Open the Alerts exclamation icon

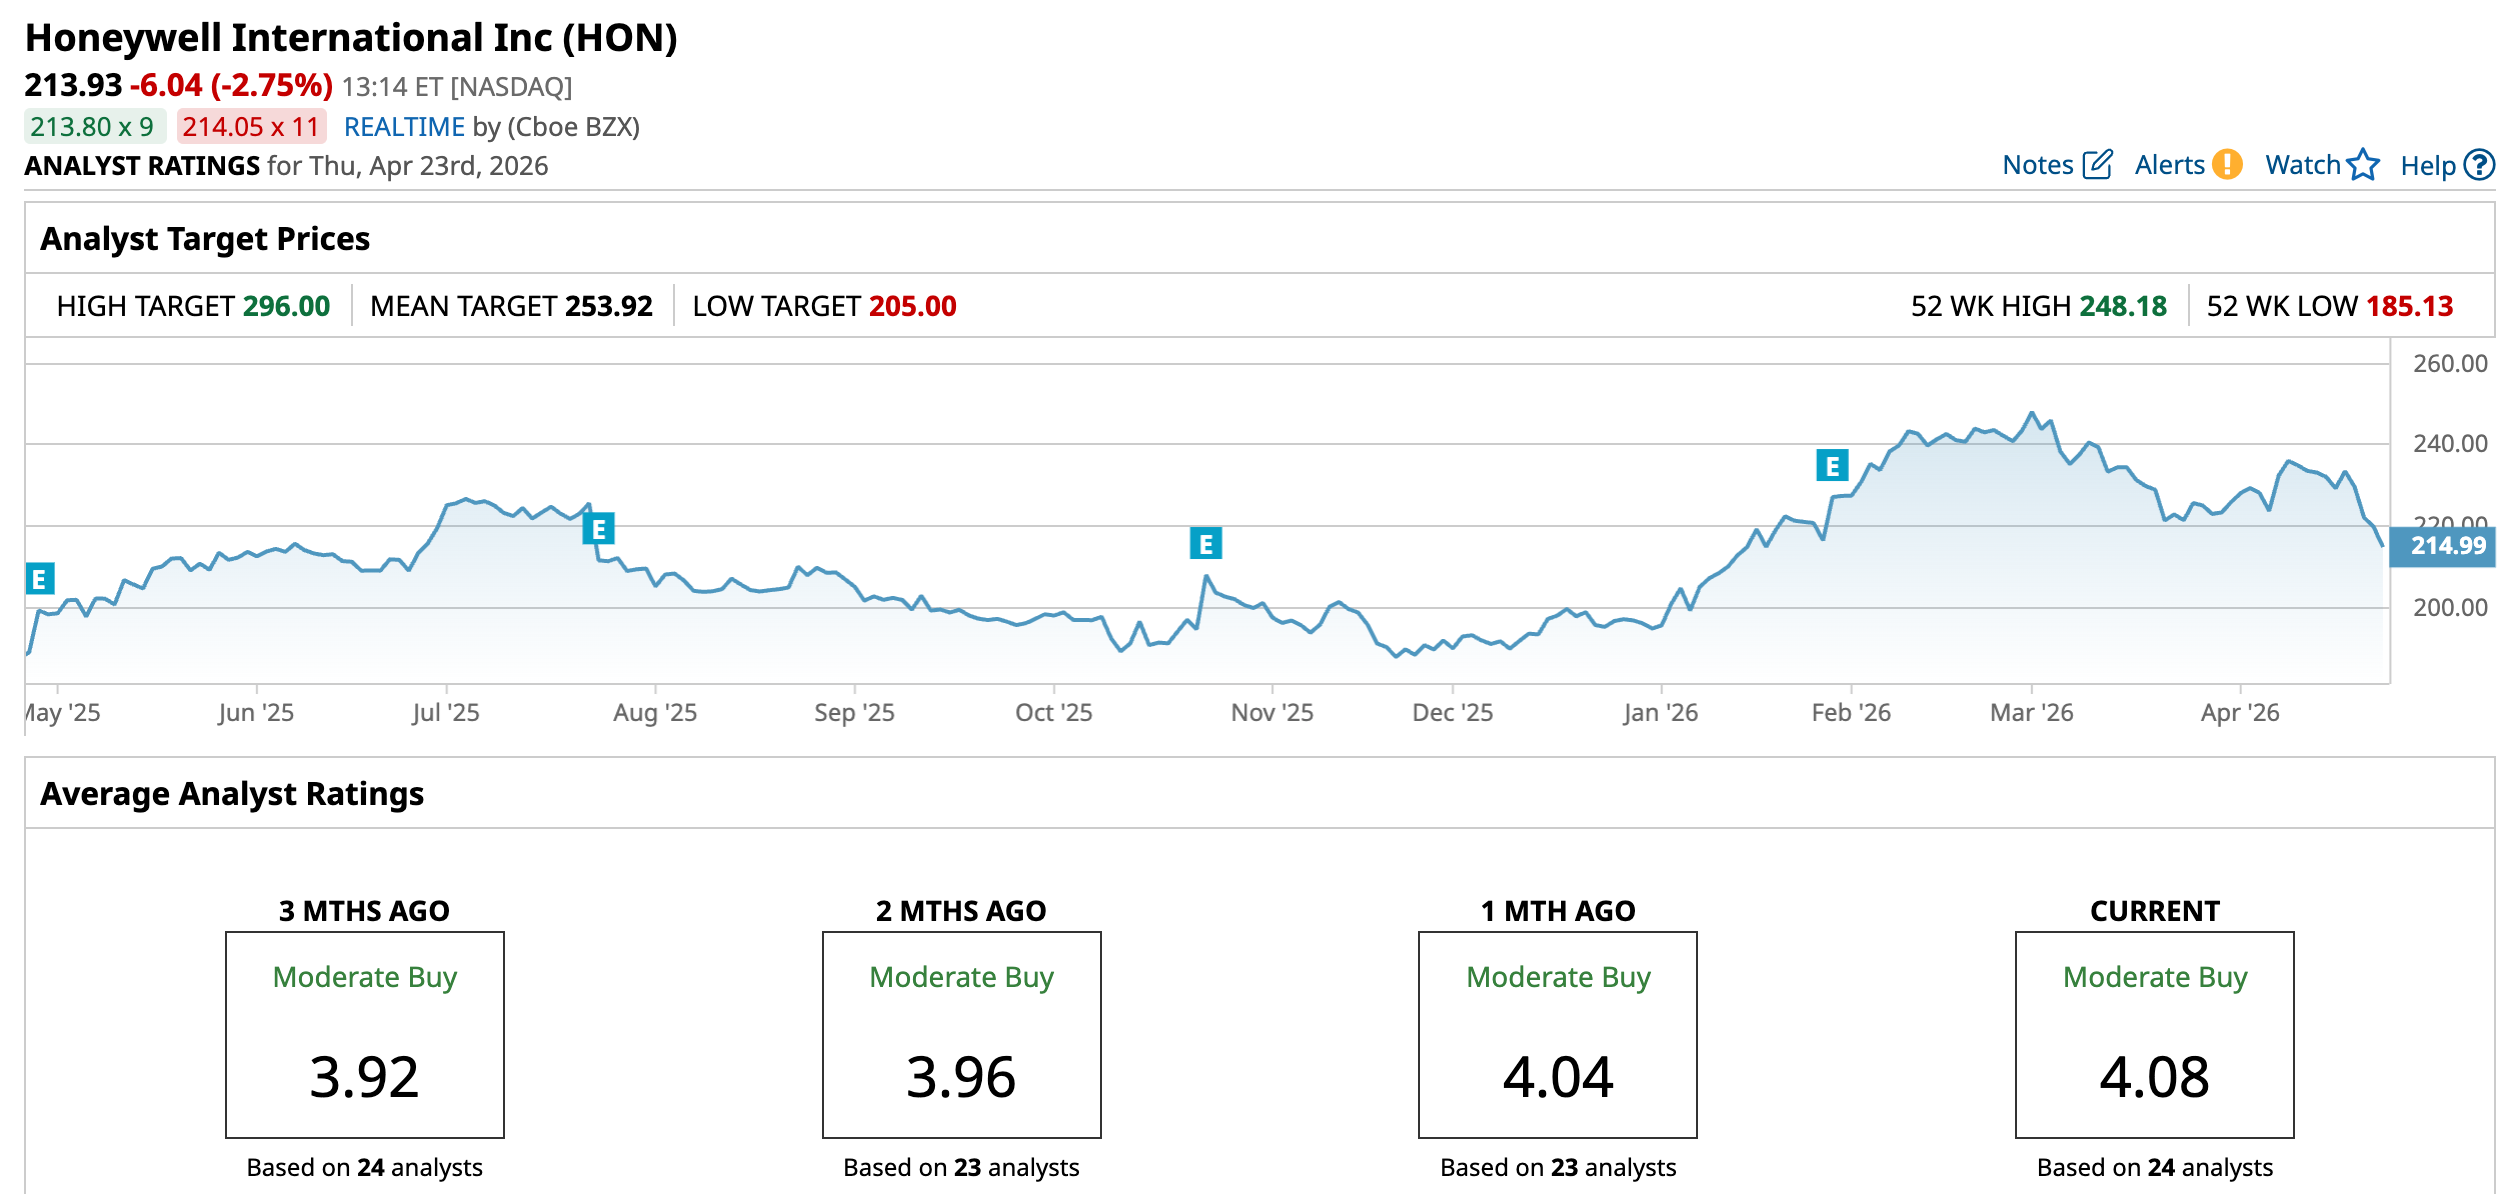point(2226,164)
